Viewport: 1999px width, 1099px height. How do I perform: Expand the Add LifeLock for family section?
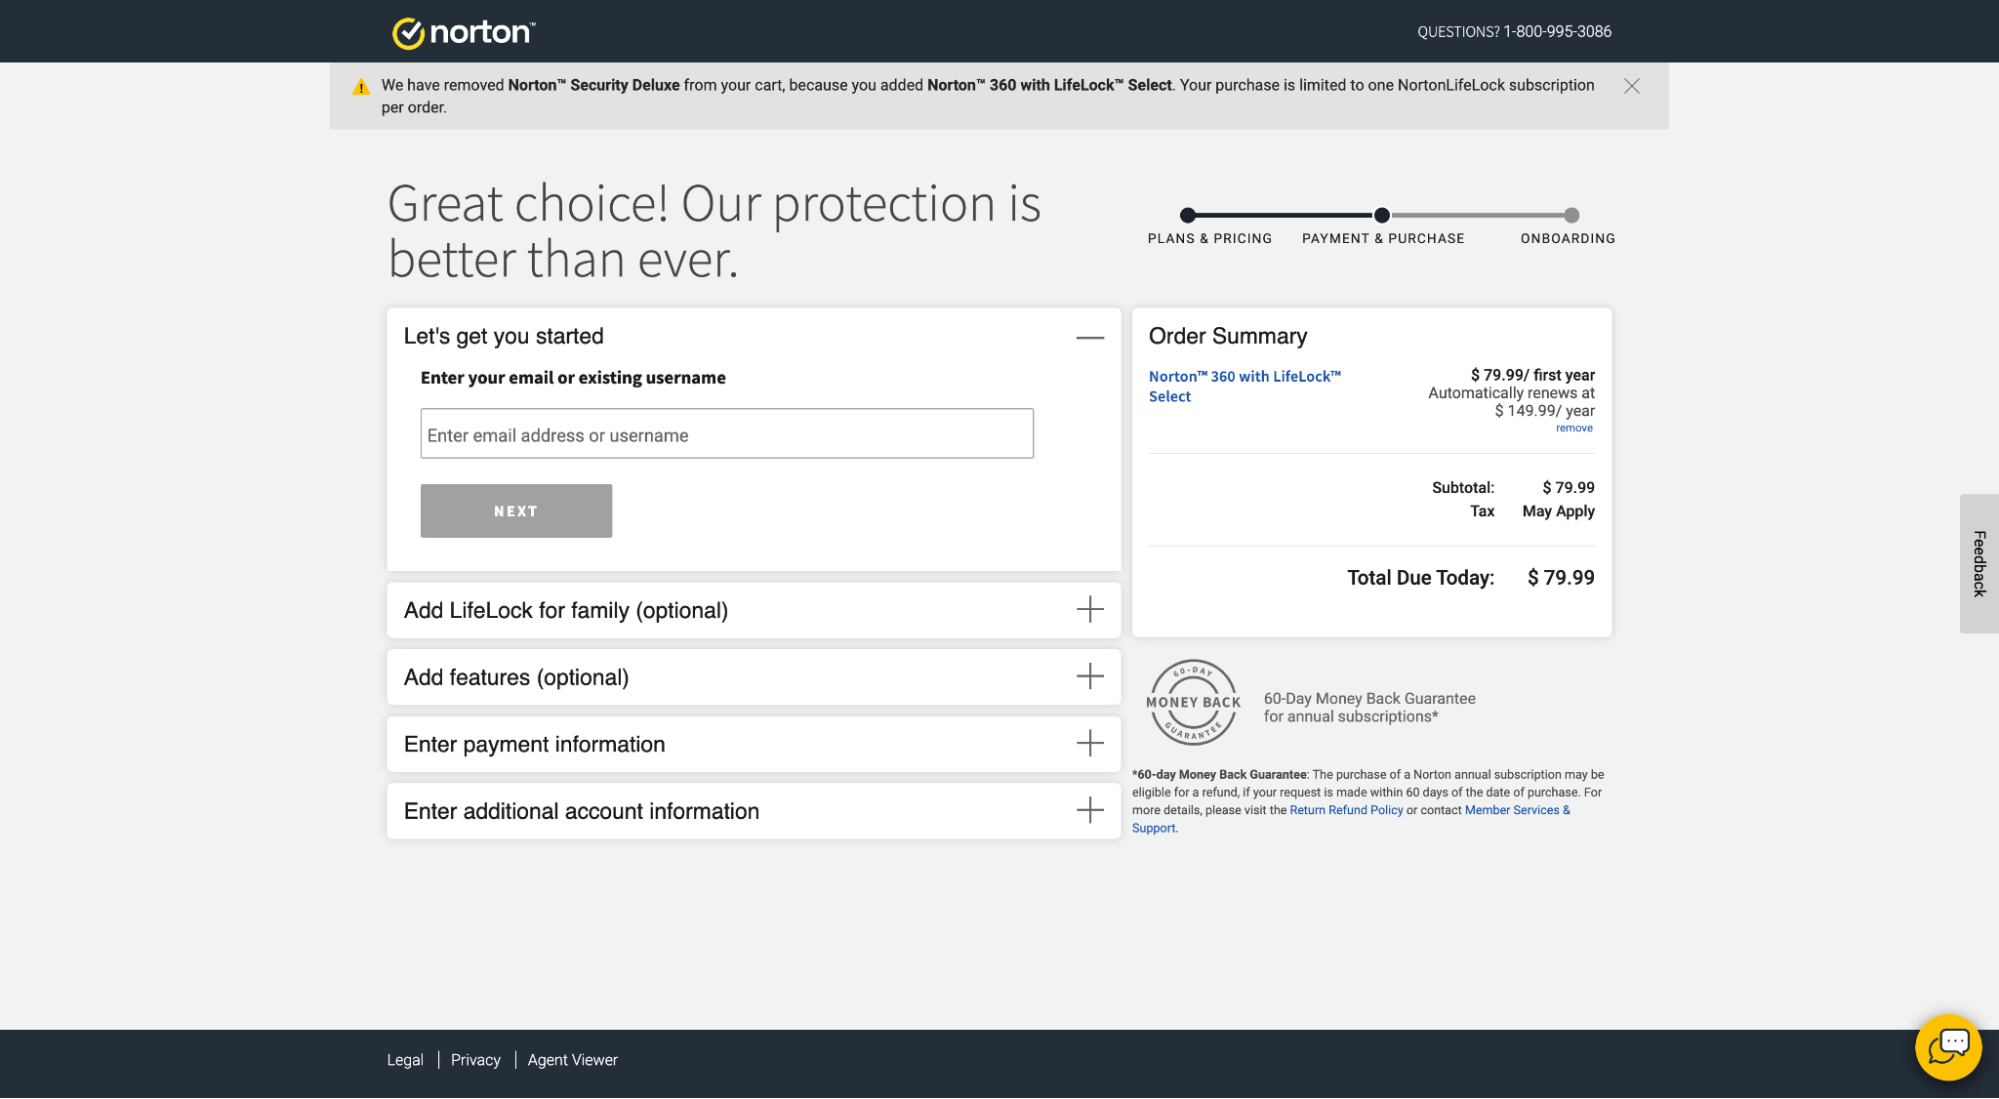pyautogui.click(x=1089, y=609)
